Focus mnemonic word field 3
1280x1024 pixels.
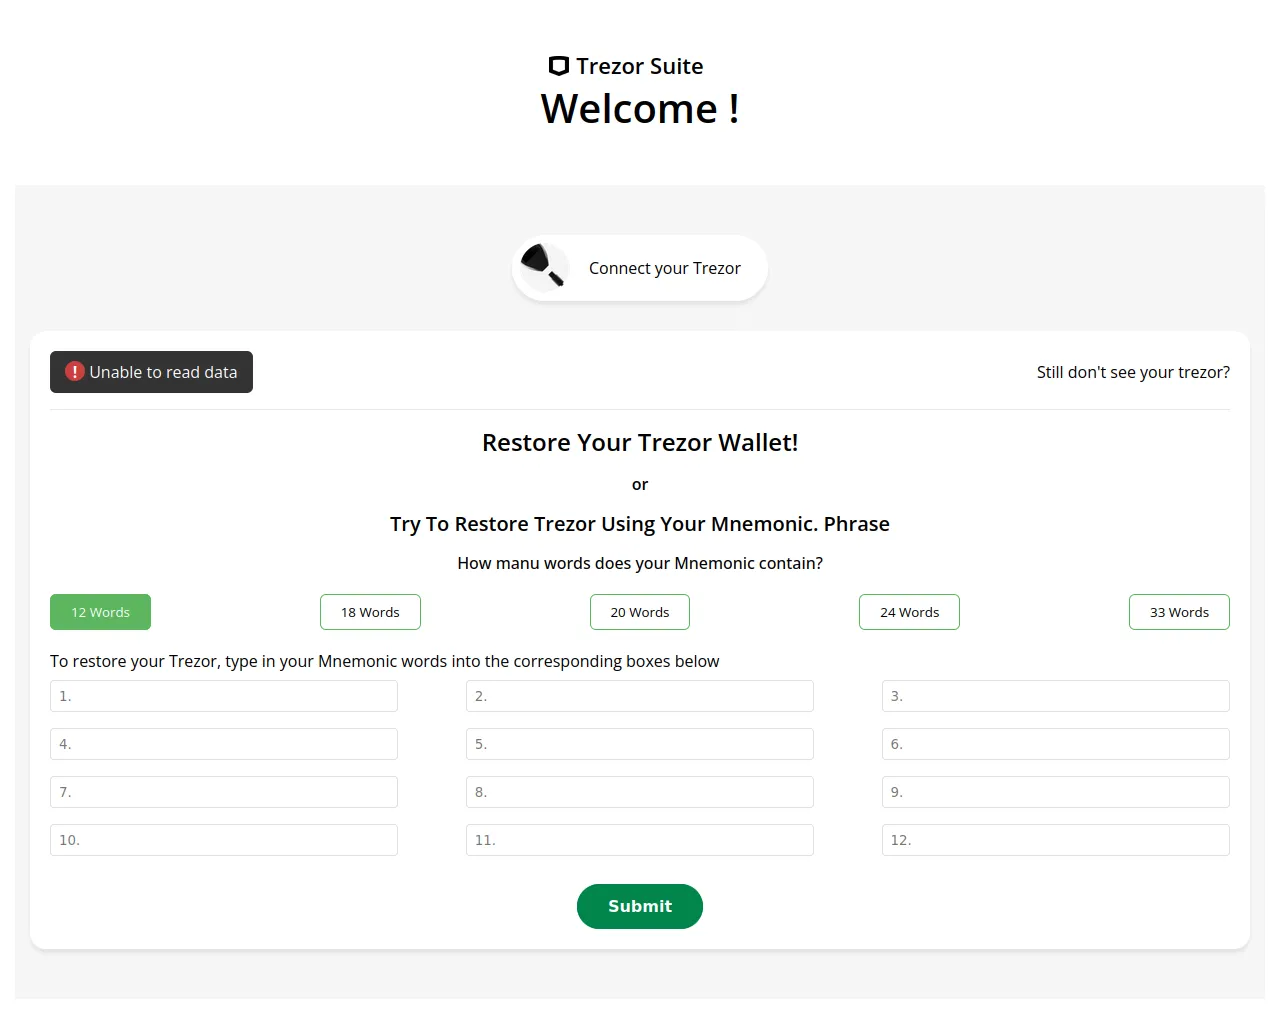pyautogui.click(x=1056, y=696)
